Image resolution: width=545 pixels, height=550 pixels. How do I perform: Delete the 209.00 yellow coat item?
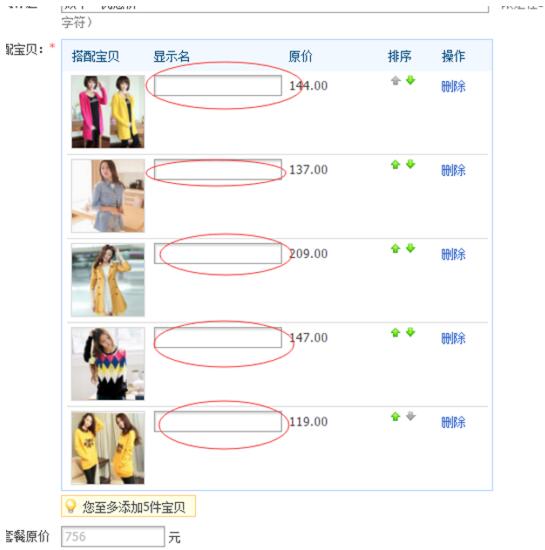click(x=453, y=254)
